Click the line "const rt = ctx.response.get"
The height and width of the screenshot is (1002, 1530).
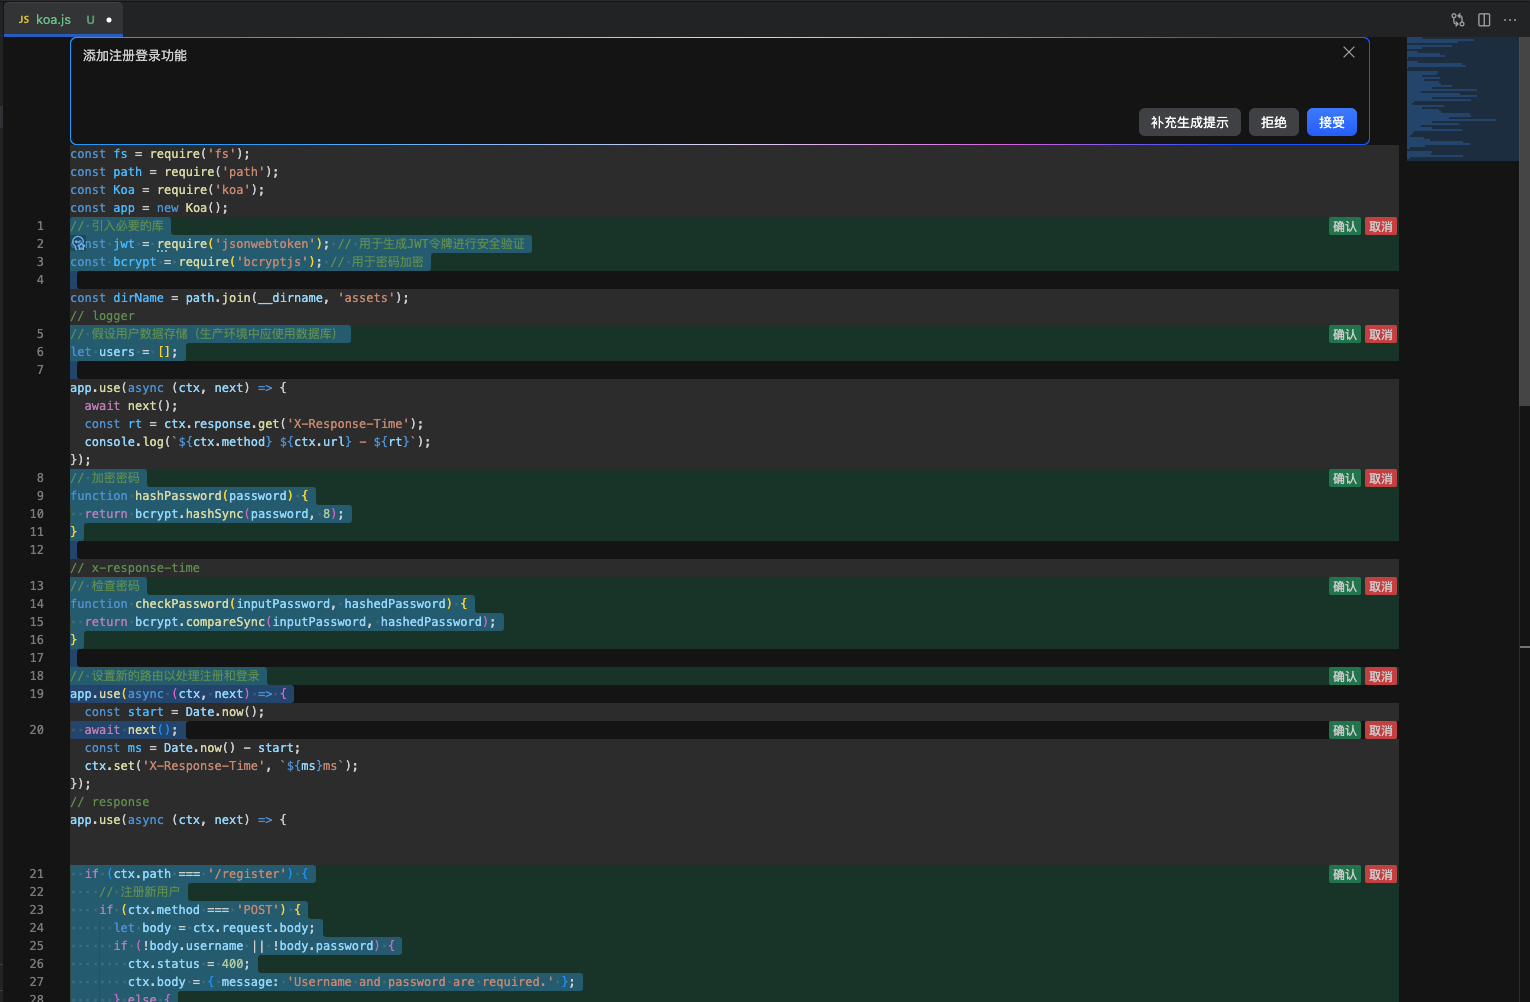click(254, 424)
